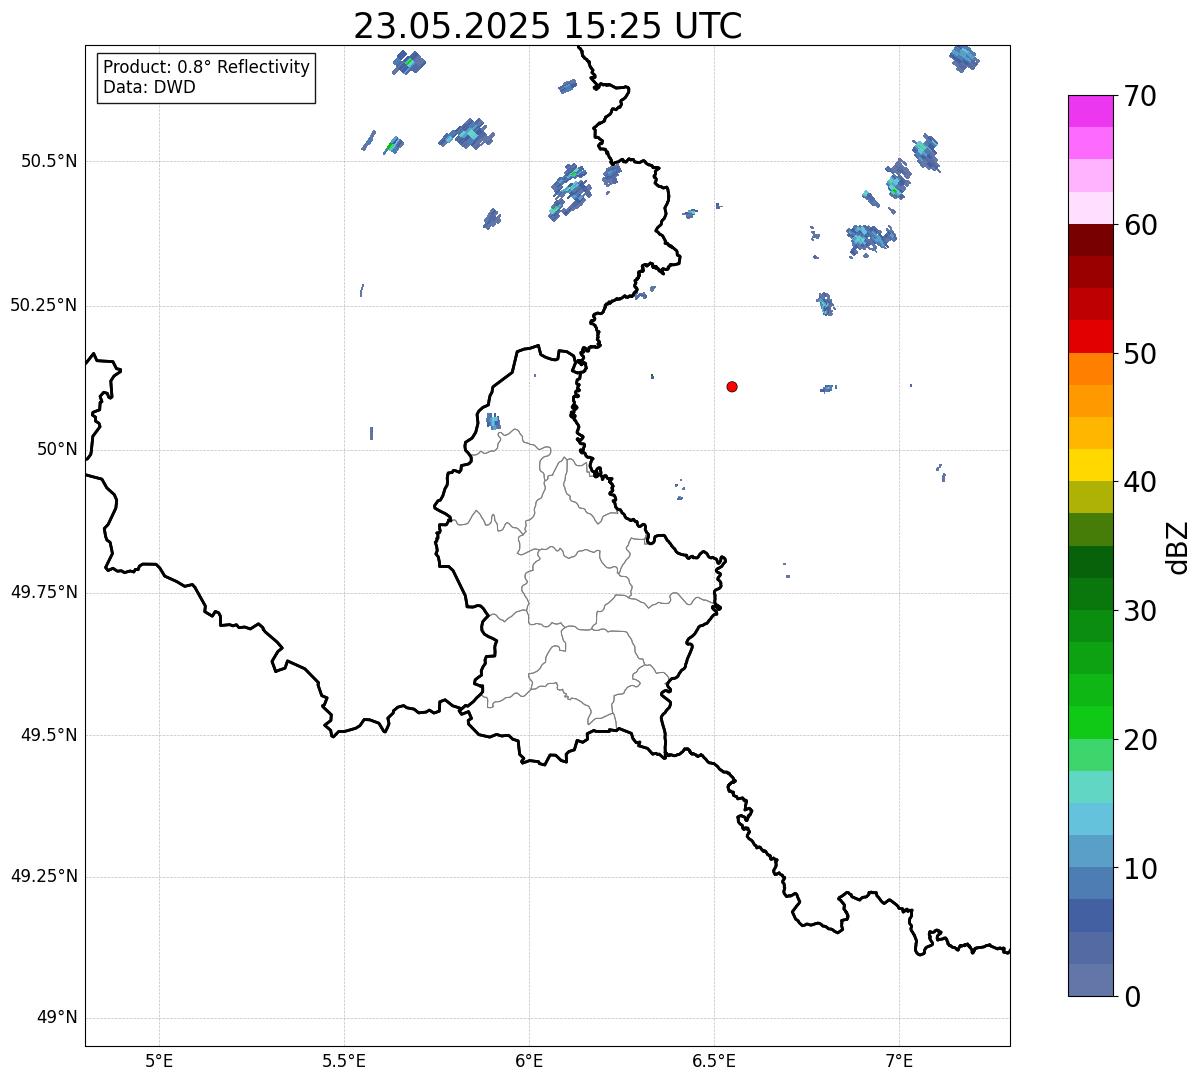Screen dimensions: 1202x1081
Task: Pick the yellow colorbar segment above 40
Action: point(1091,465)
